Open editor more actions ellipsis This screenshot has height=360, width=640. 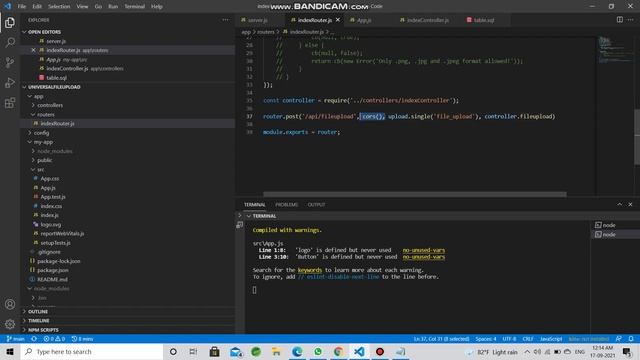(631, 20)
